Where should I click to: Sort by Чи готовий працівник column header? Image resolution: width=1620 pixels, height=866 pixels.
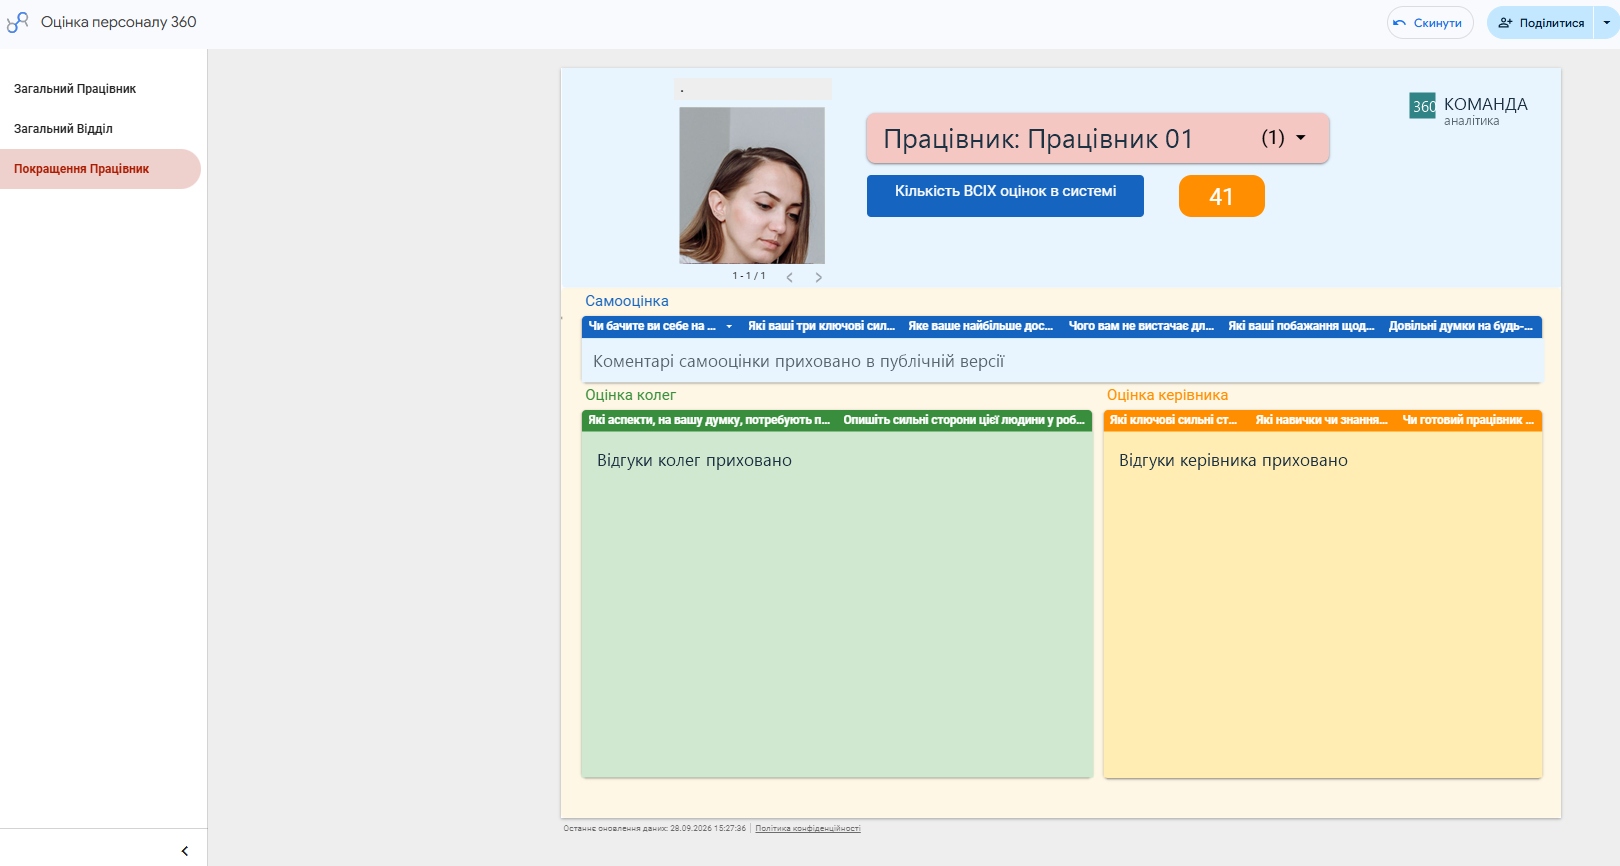click(x=1468, y=420)
